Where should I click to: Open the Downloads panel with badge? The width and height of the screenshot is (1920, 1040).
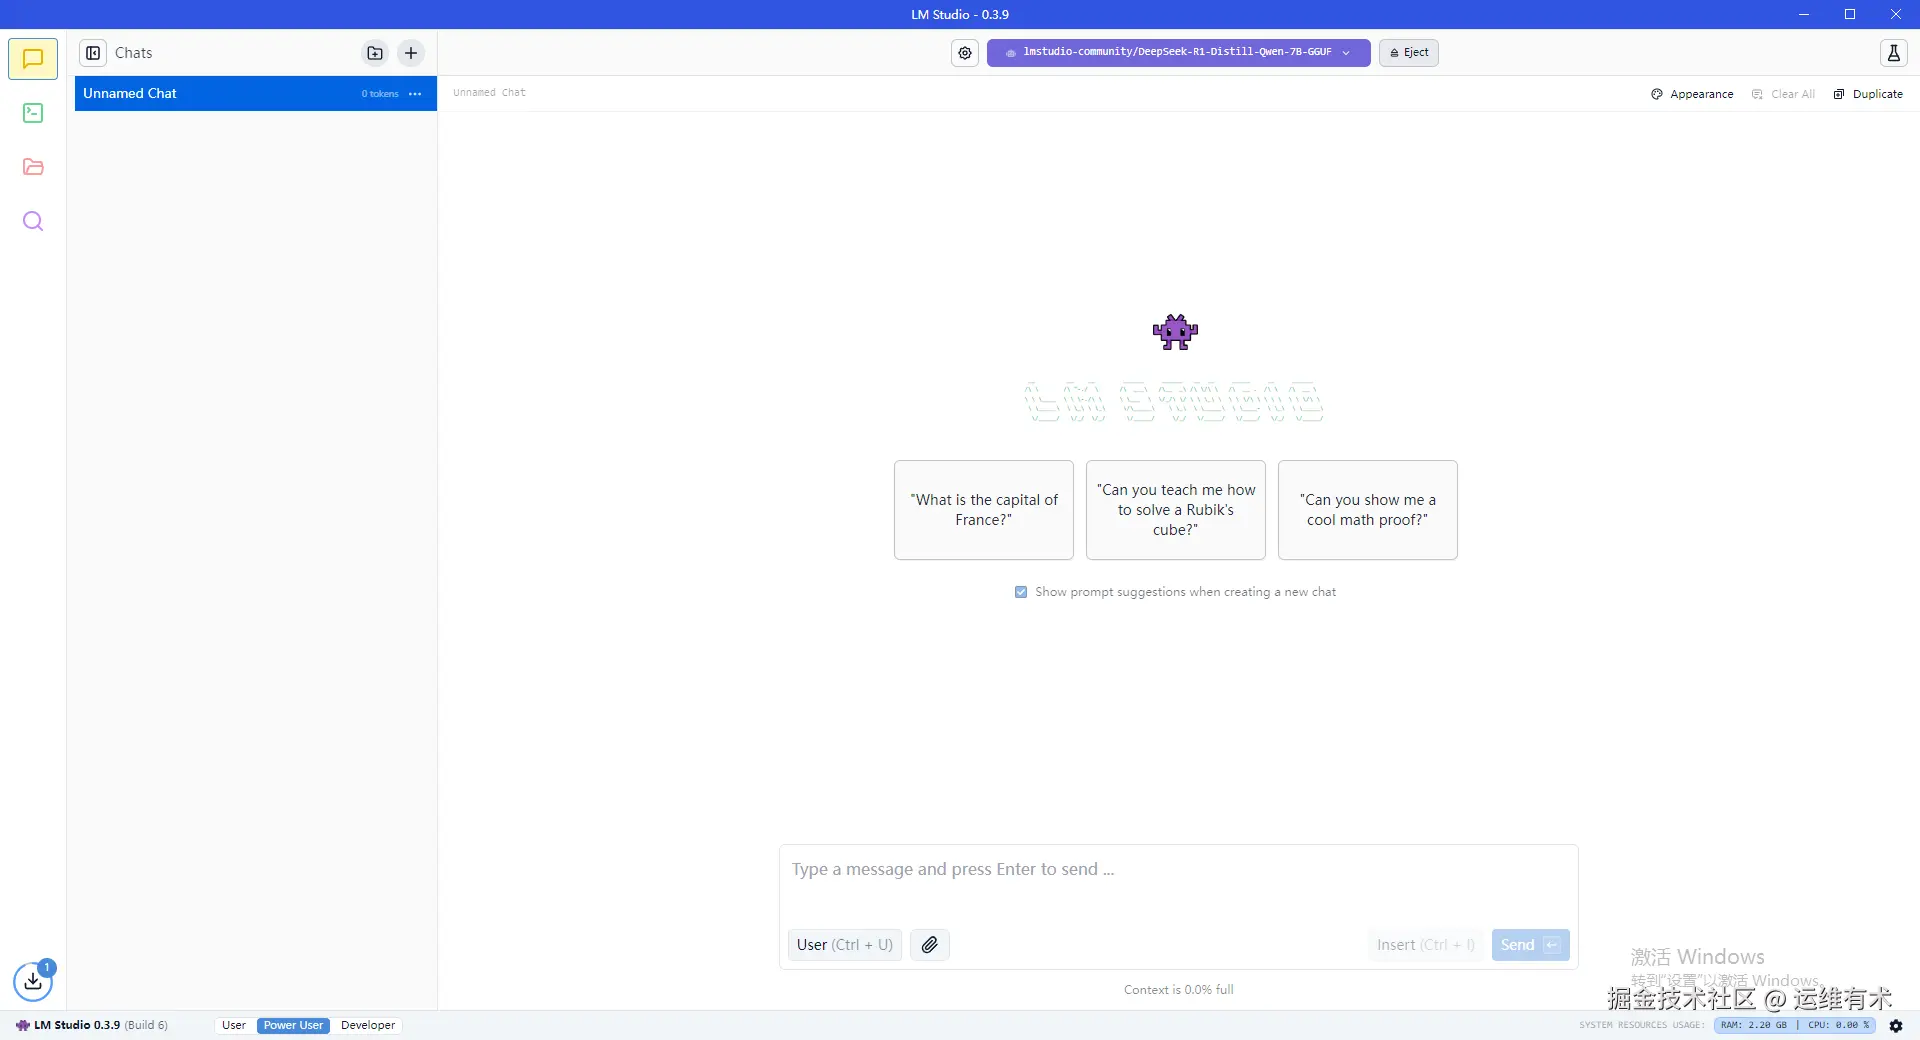coord(33,982)
